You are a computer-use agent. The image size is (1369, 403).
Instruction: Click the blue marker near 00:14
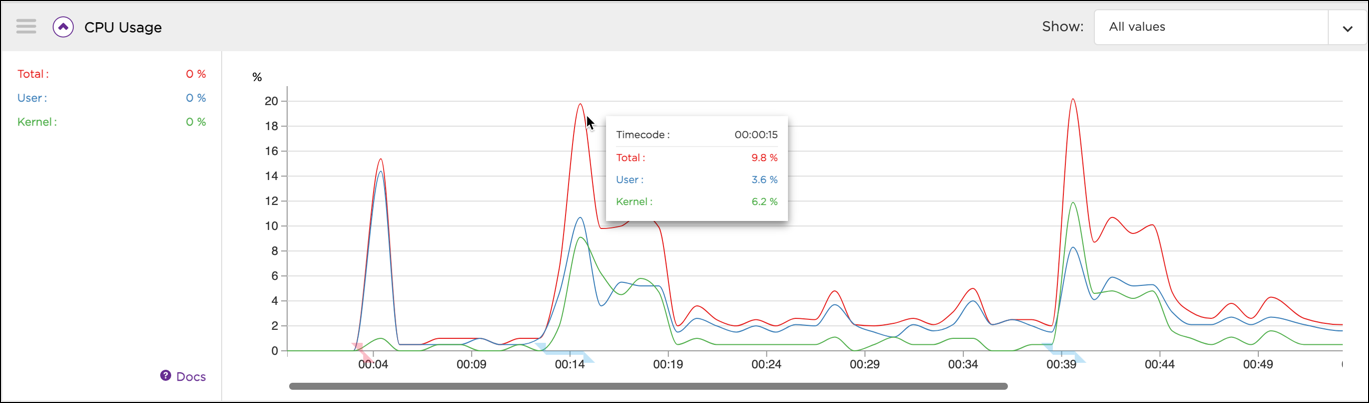coord(568,353)
